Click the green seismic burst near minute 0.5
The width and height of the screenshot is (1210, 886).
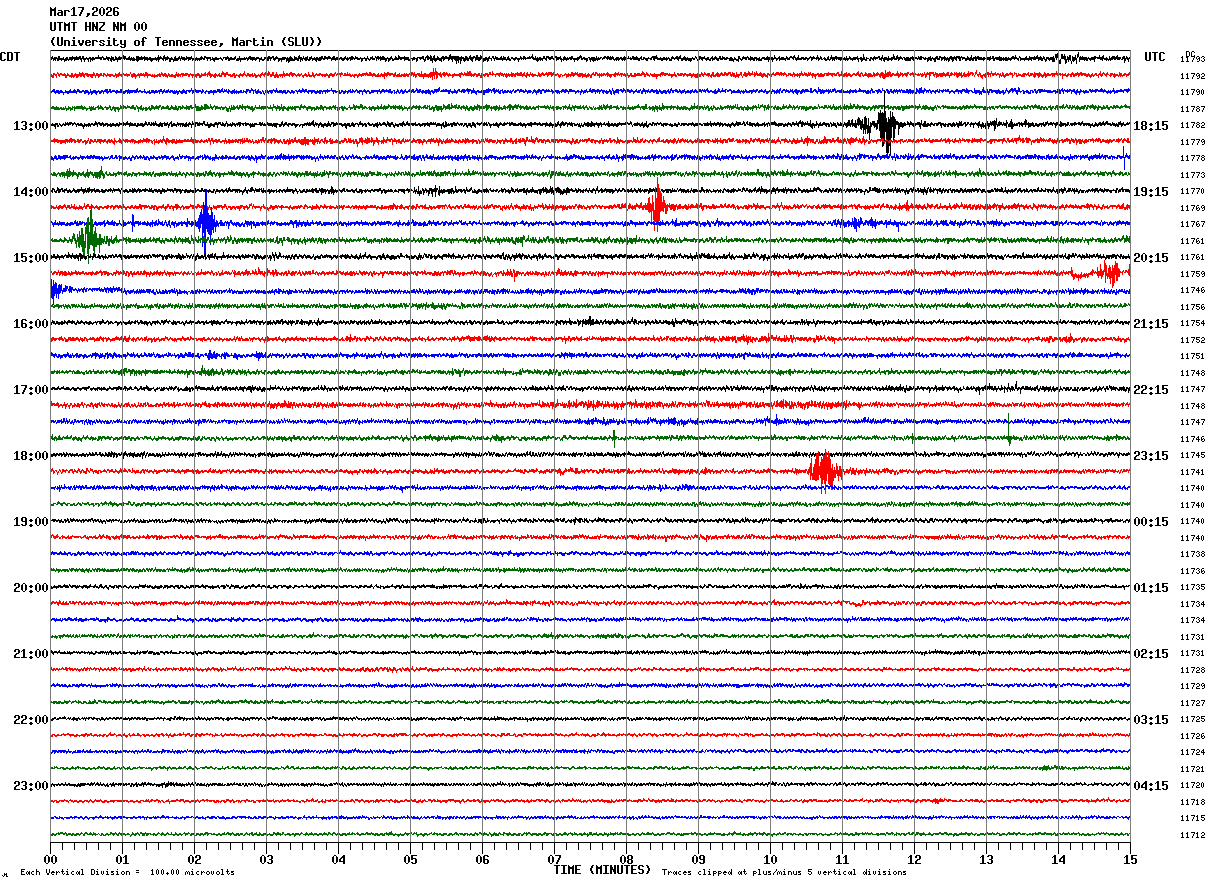90,238
